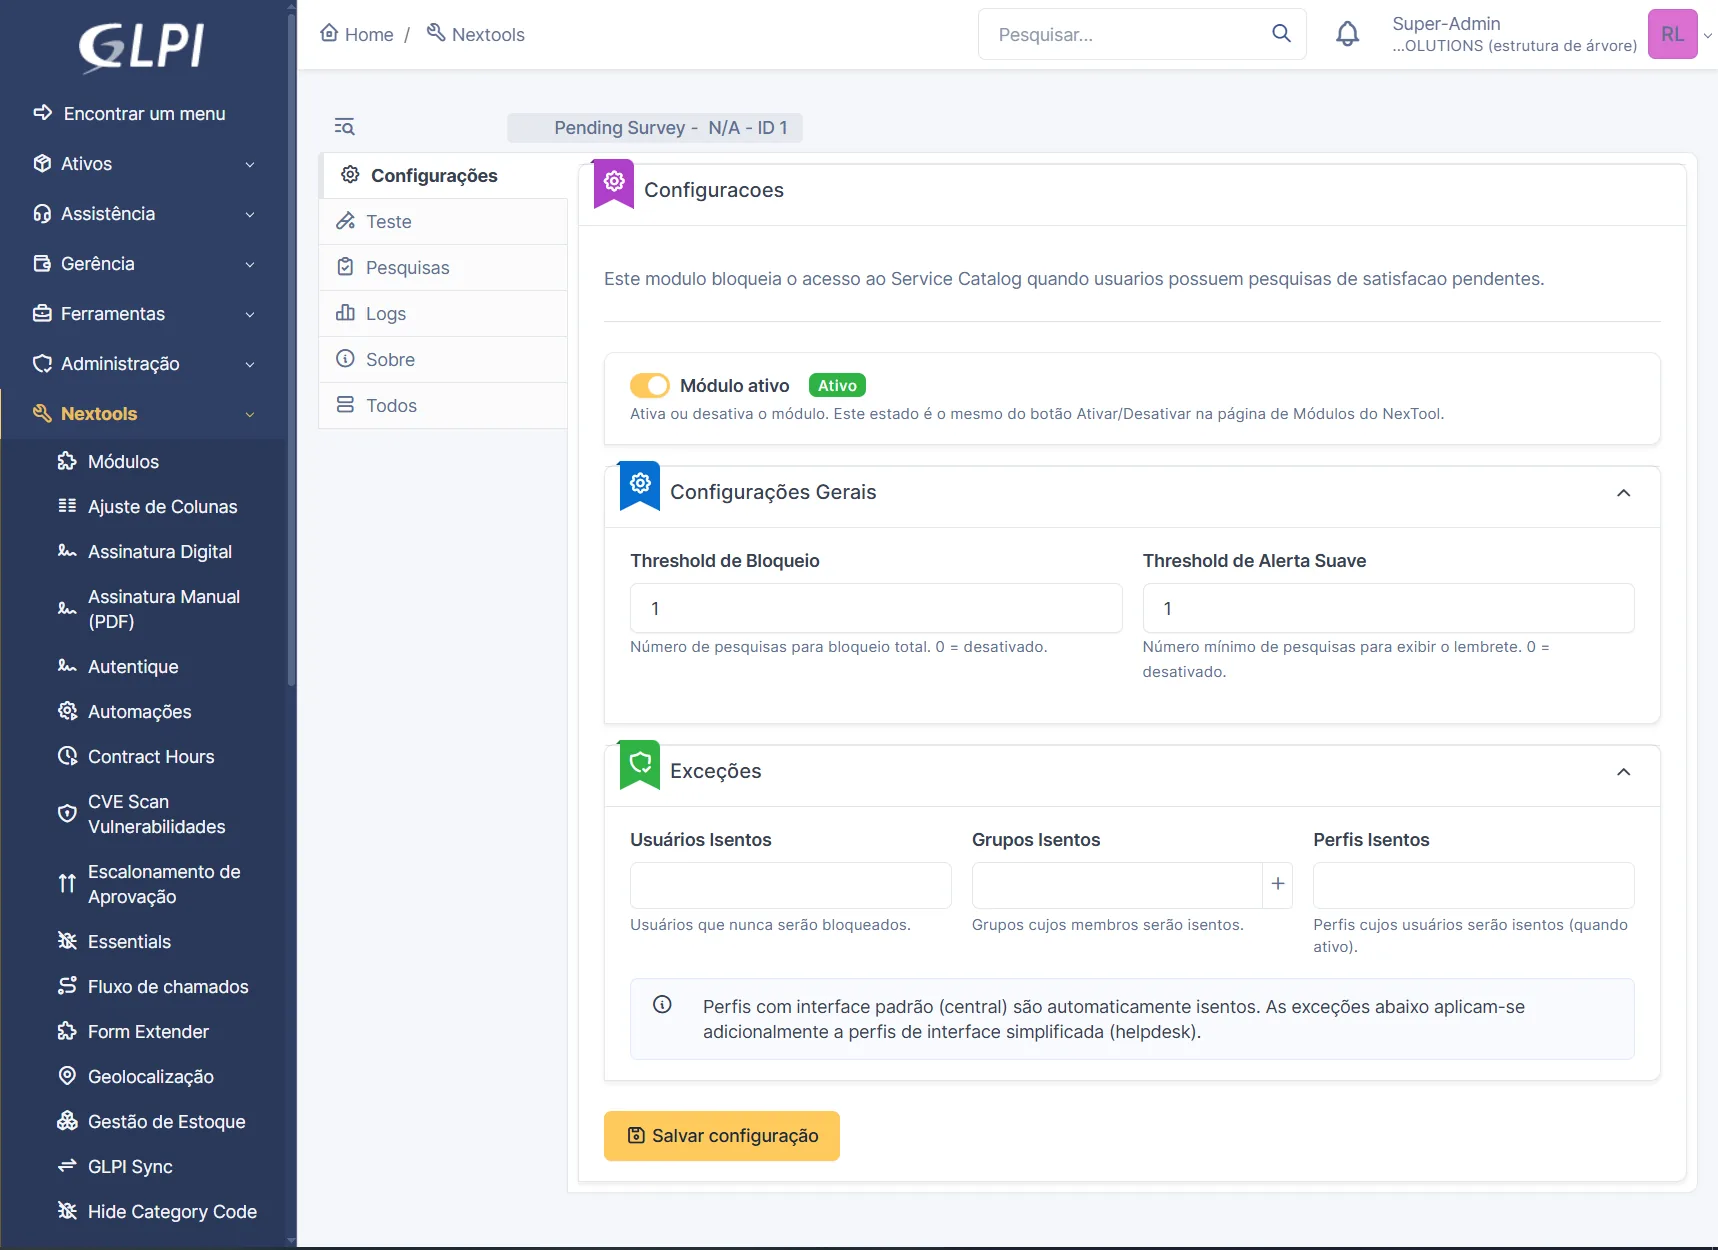
Task: Expand the Administração menu
Action: (x=142, y=364)
